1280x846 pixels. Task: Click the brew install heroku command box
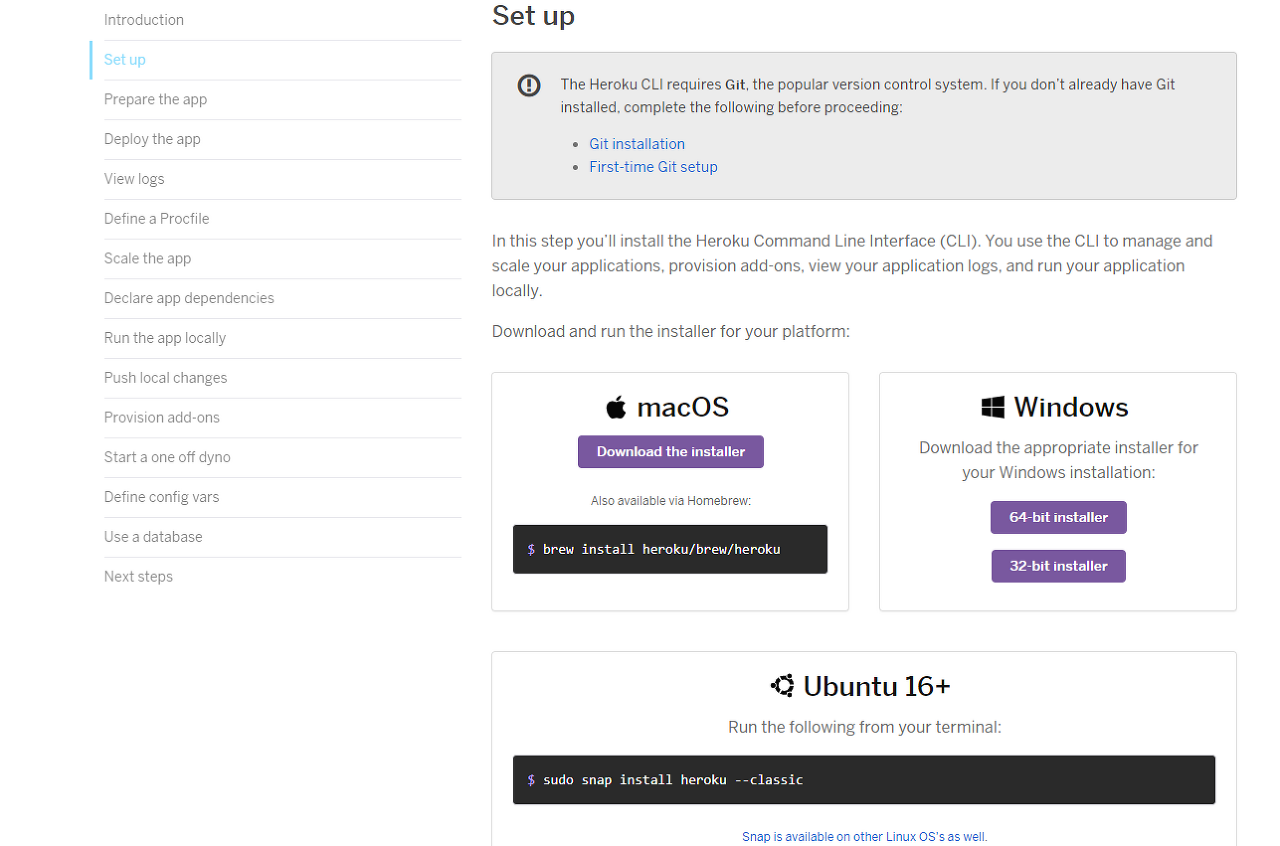point(670,550)
